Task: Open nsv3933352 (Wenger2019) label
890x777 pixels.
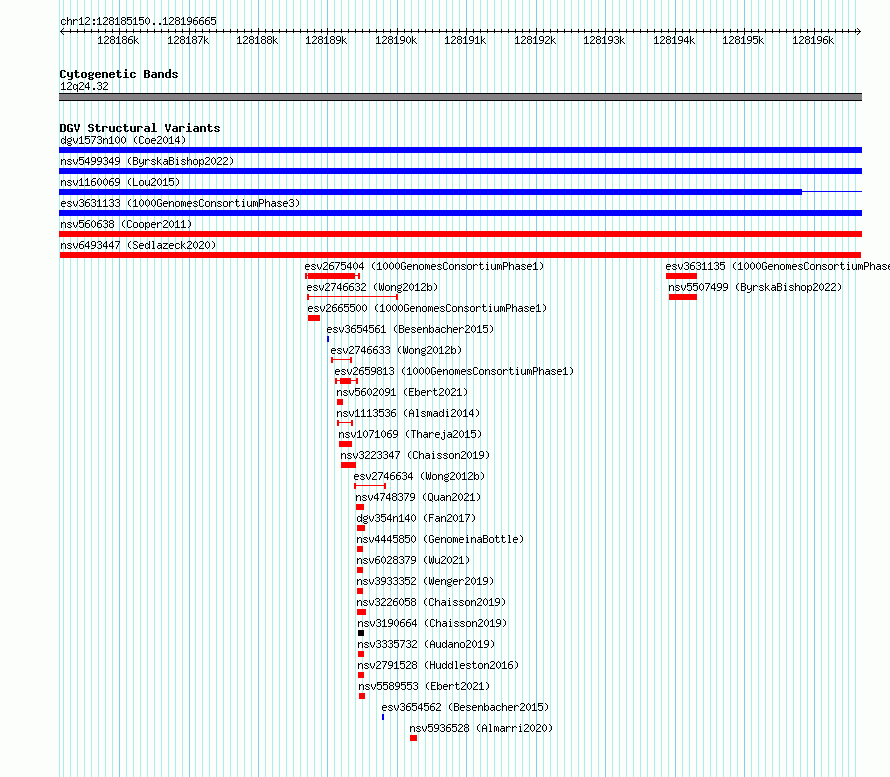Action: pos(425,581)
